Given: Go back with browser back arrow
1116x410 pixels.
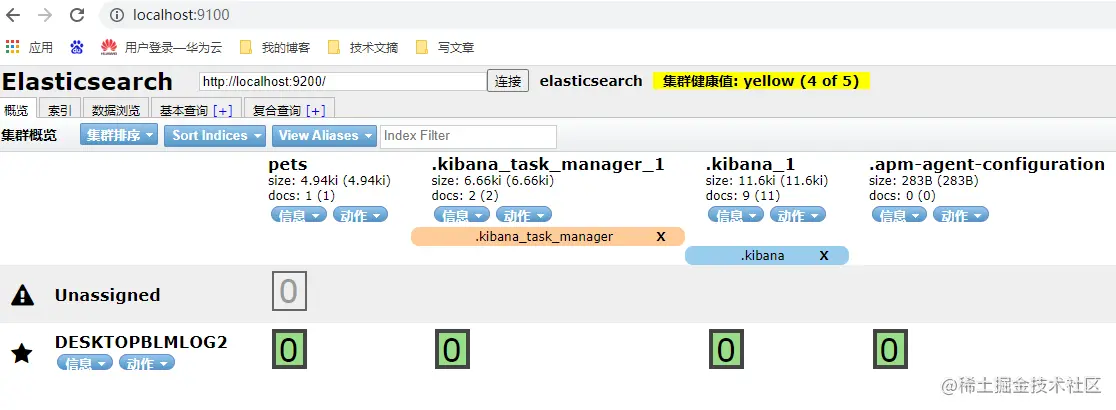Looking at the screenshot, I should 13,15.
